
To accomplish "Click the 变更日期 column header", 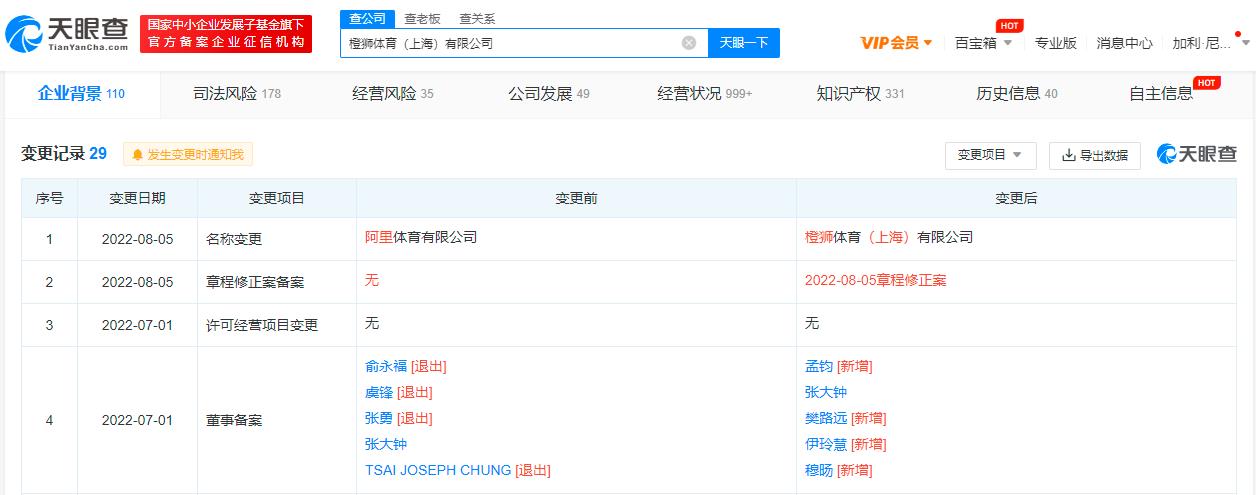I will coord(137,198).
